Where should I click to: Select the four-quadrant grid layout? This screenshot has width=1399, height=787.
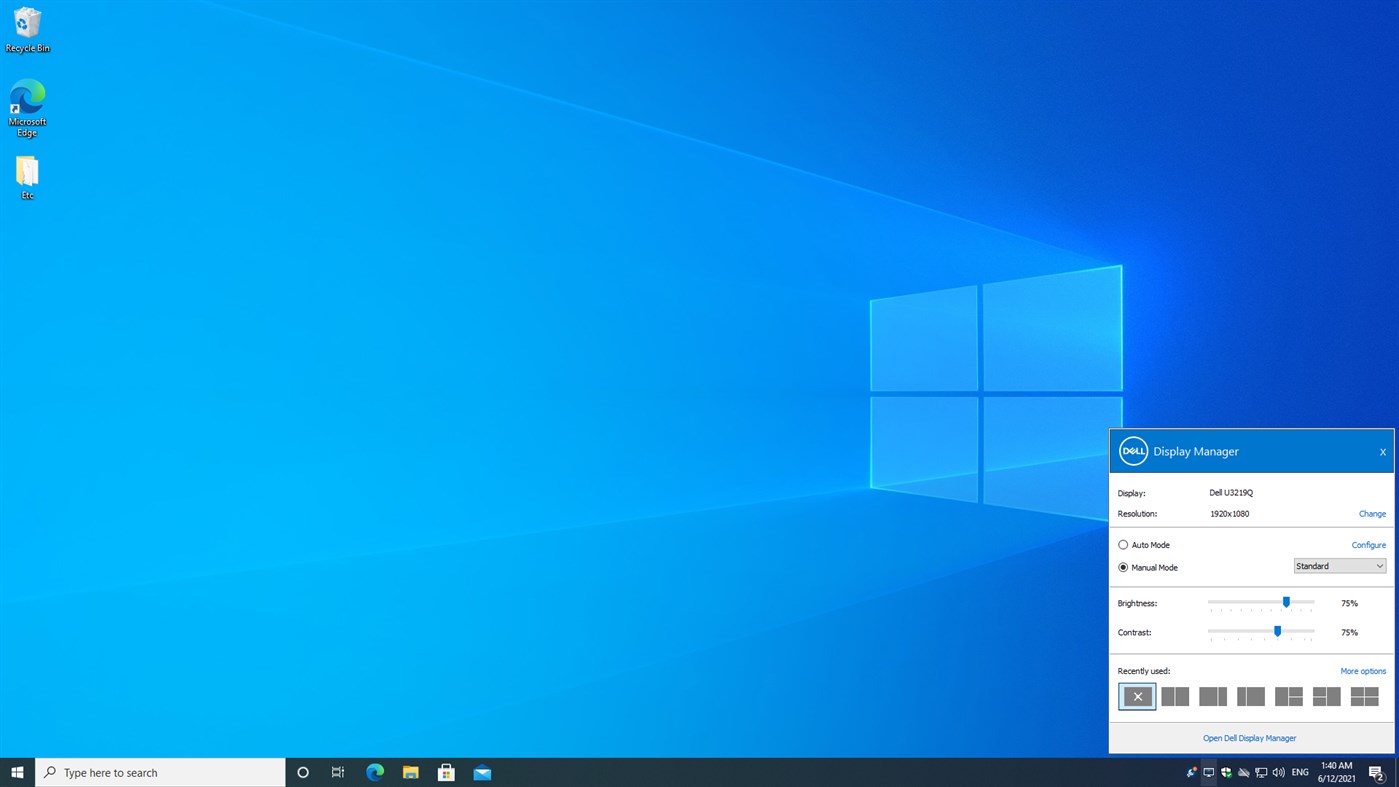tap(1364, 695)
